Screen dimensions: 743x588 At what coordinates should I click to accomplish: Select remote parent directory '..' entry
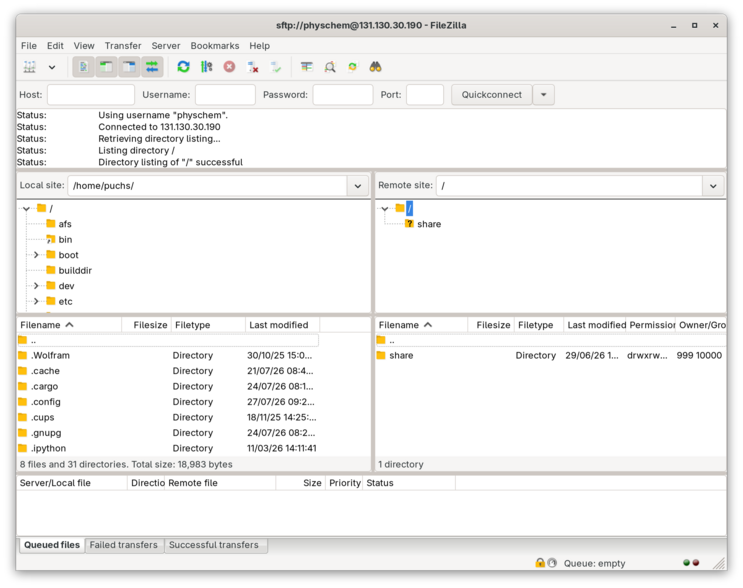(x=551, y=340)
